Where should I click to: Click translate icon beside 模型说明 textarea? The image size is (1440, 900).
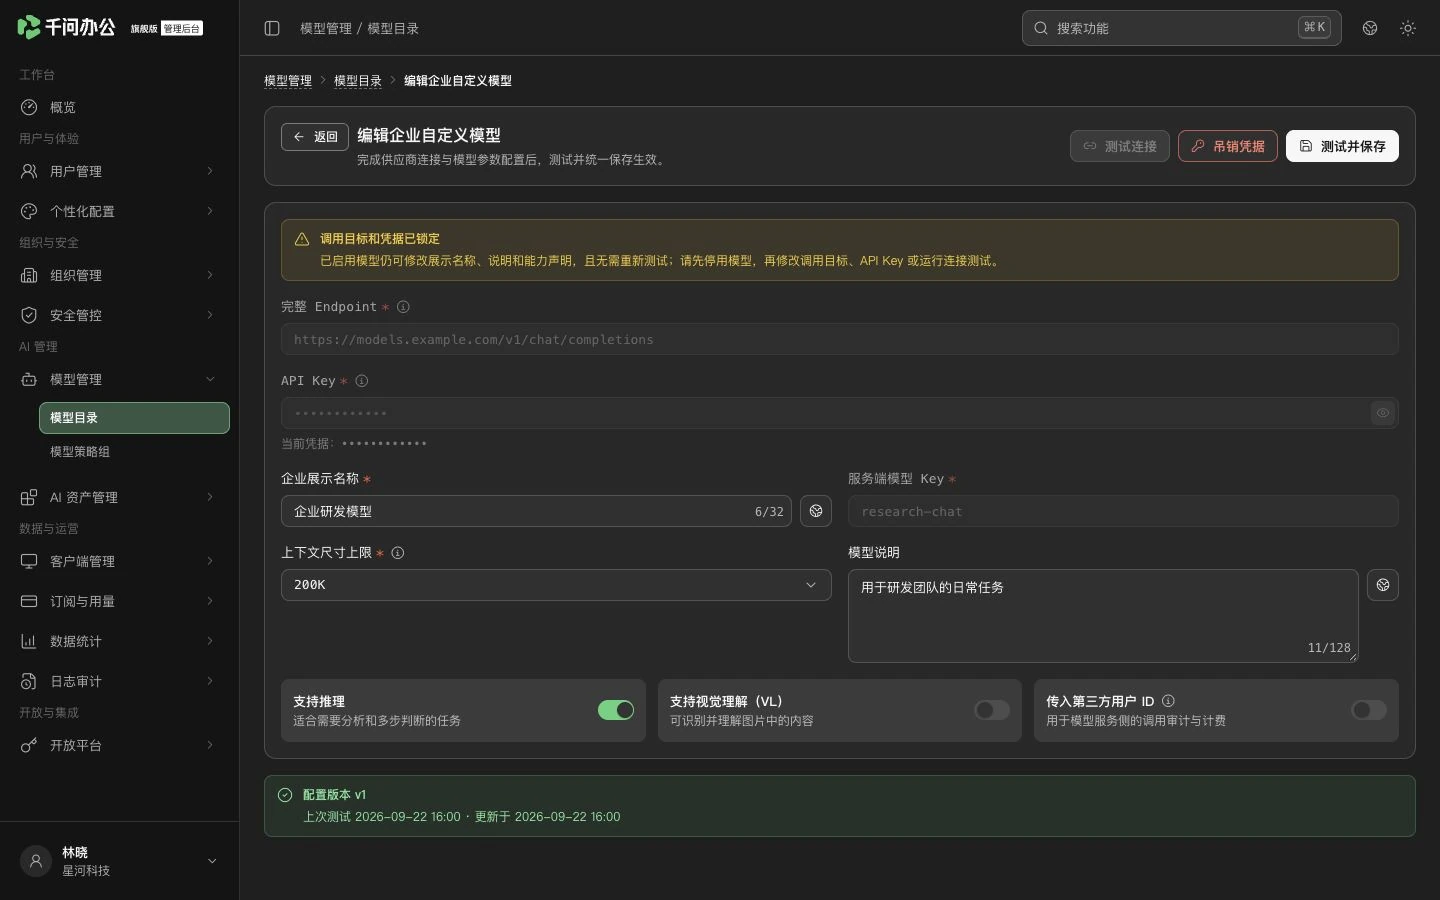[1383, 585]
